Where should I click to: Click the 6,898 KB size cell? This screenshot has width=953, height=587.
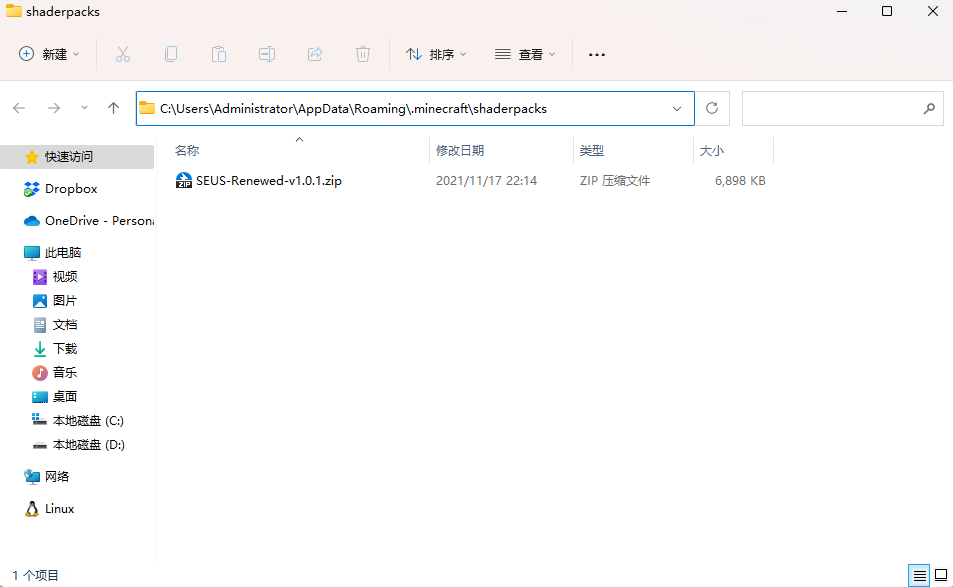point(740,180)
